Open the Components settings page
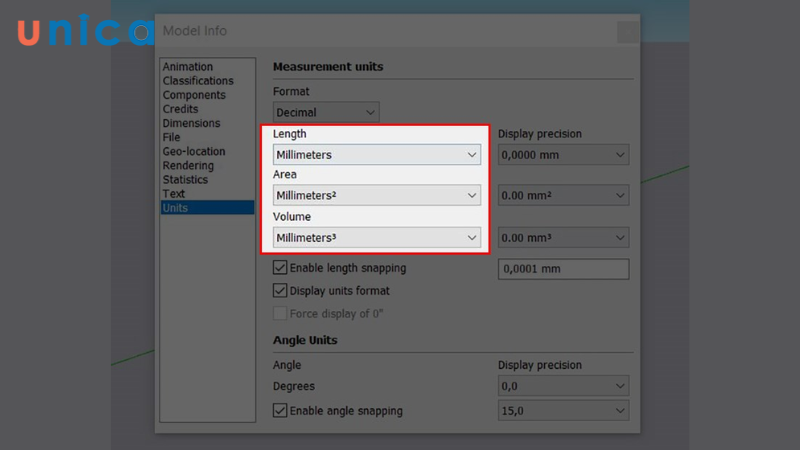The width and height of the screenshot is (800, 450). coord(195,95)
